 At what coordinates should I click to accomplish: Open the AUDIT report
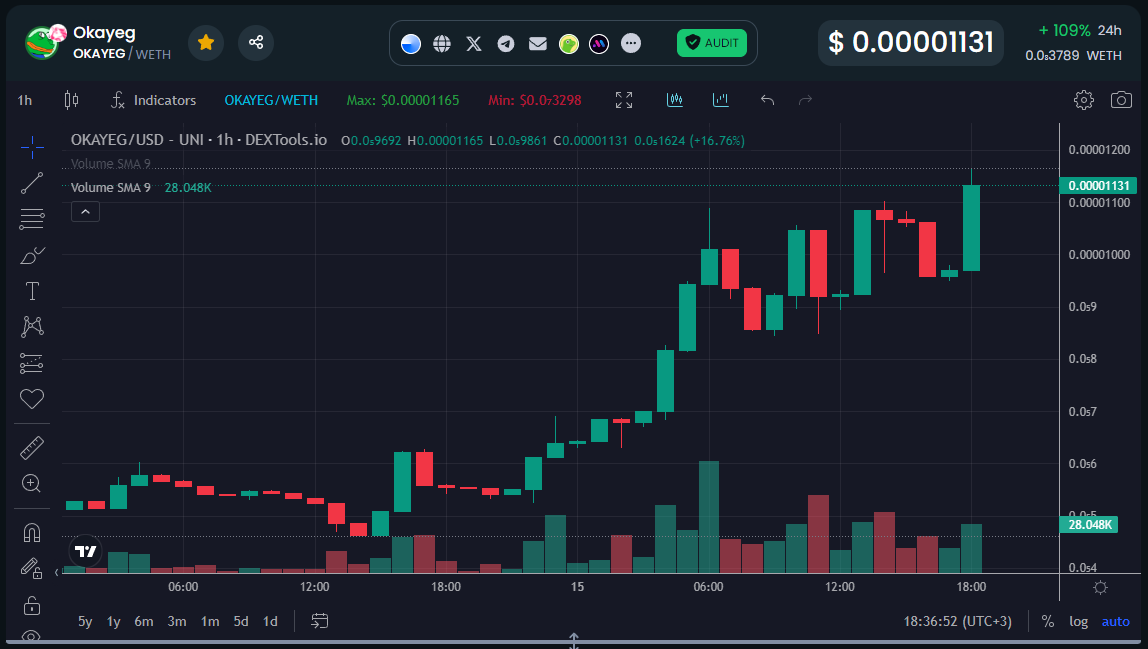pos(712,43)
